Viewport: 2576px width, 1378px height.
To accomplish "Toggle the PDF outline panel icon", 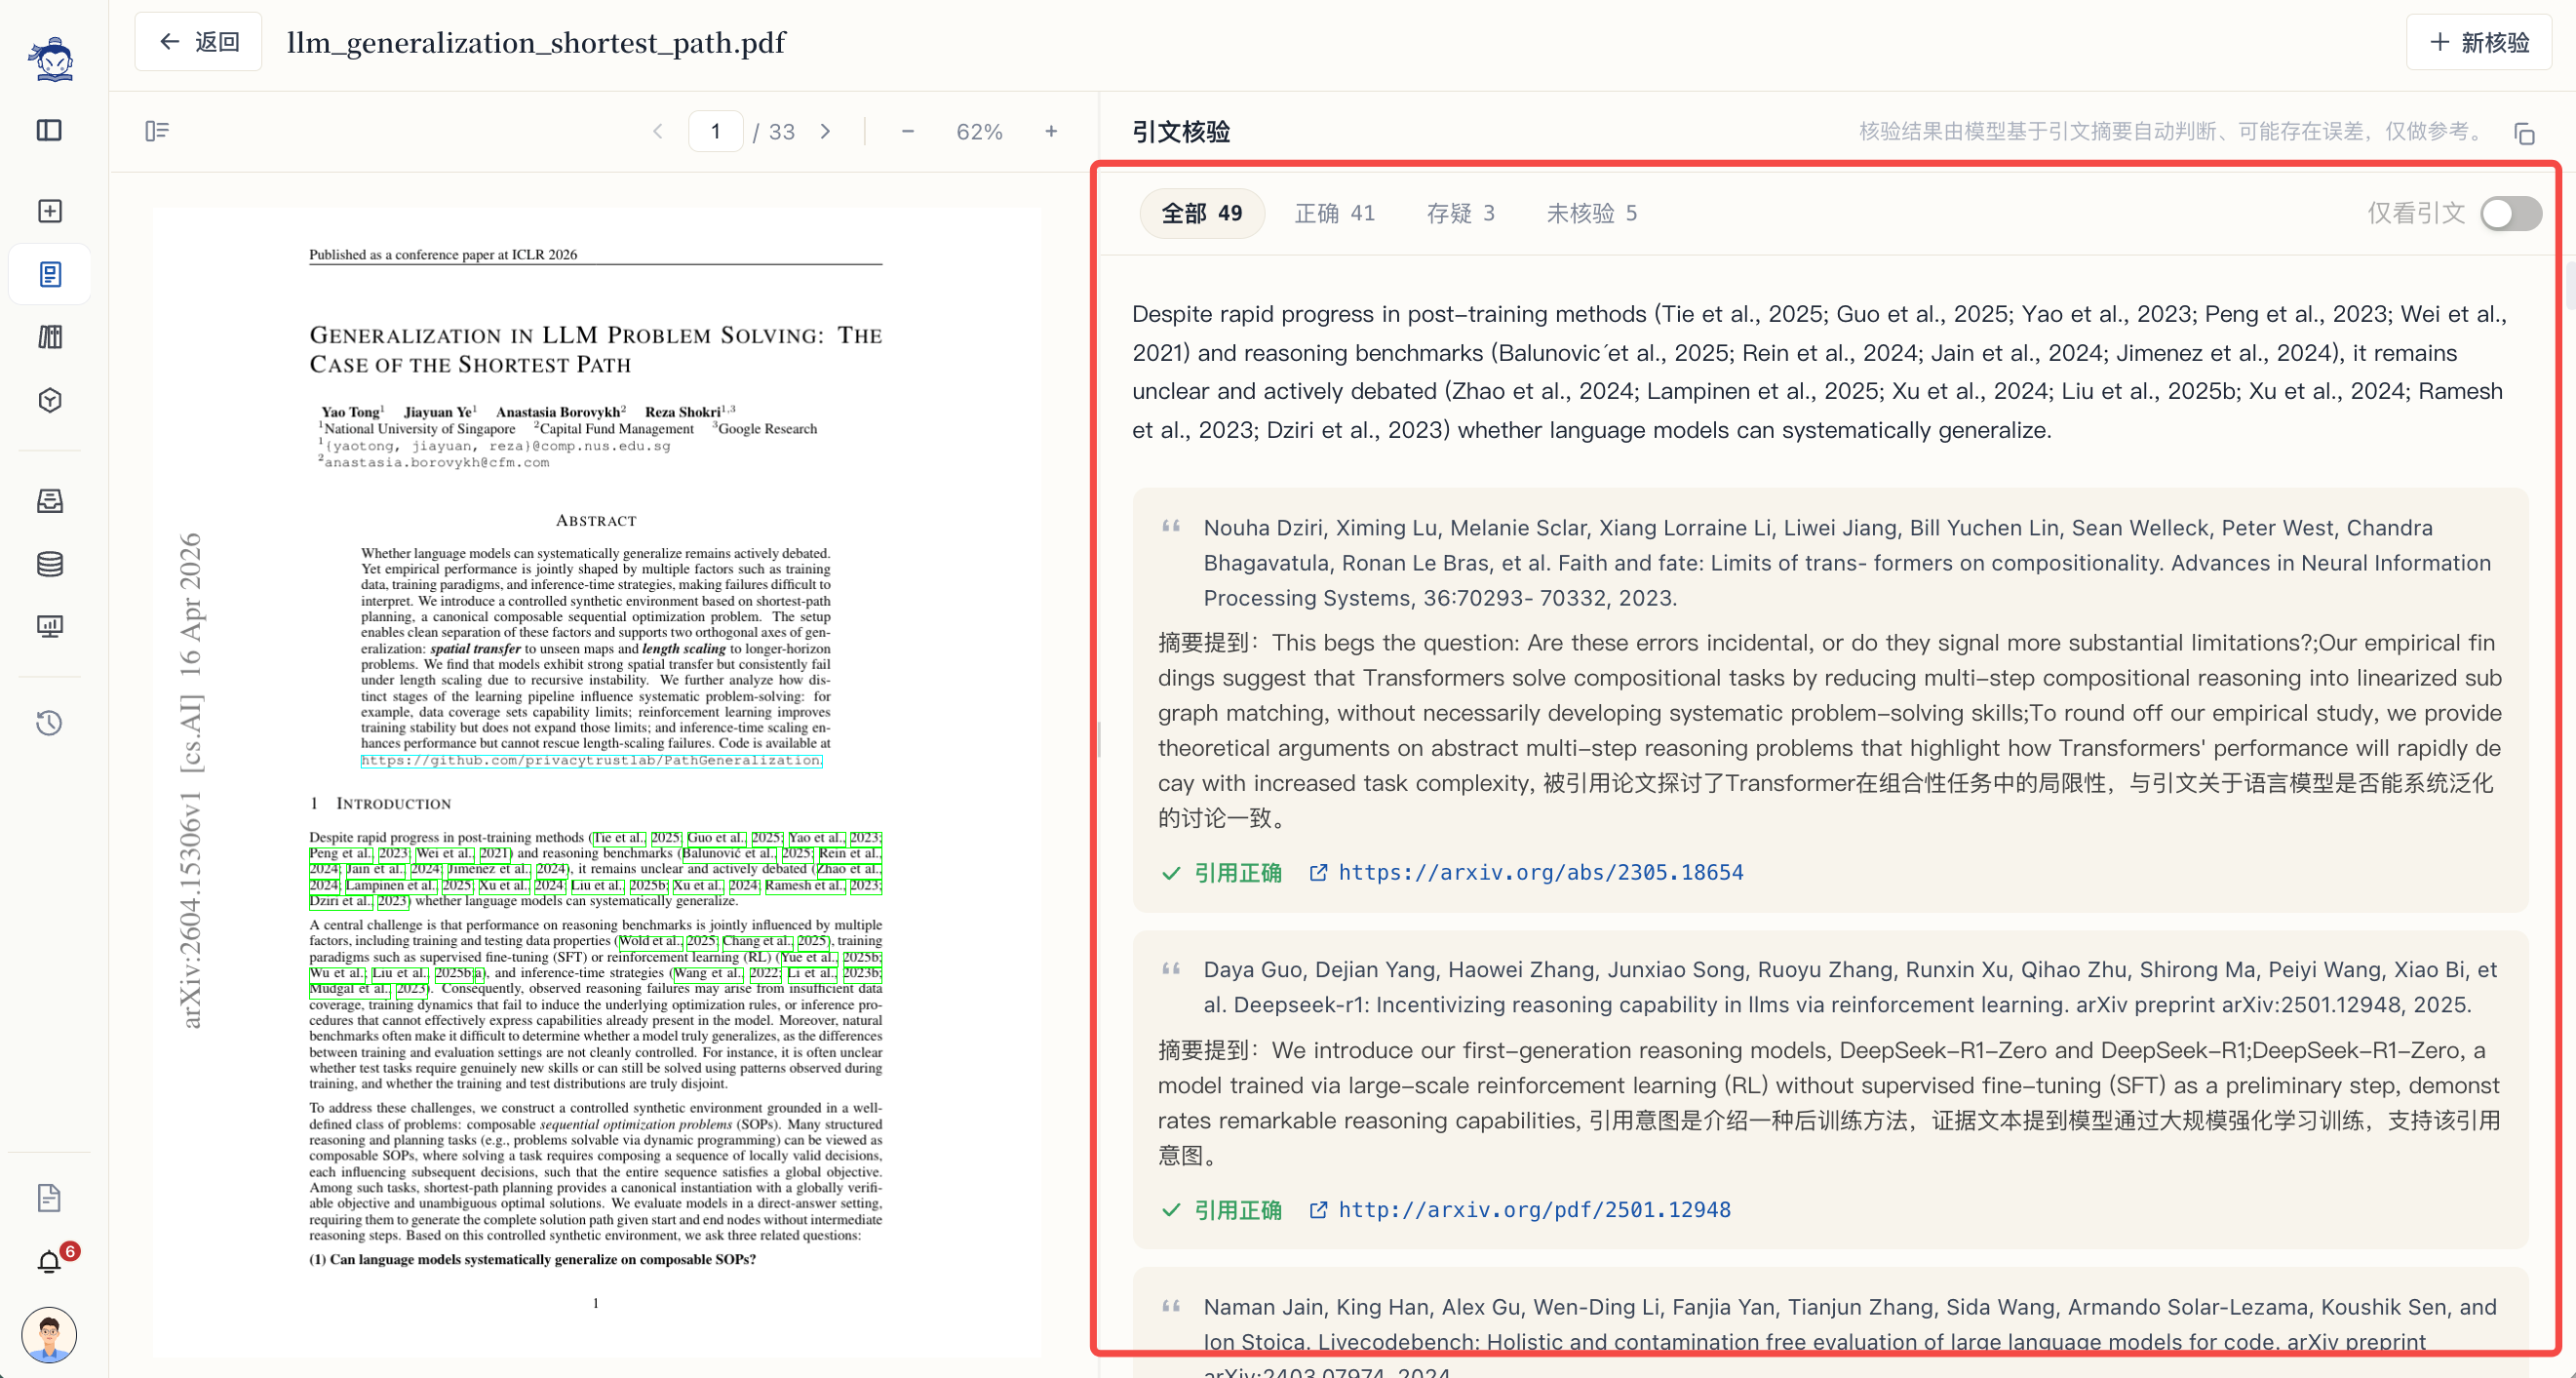I will (x=157, y=131).
